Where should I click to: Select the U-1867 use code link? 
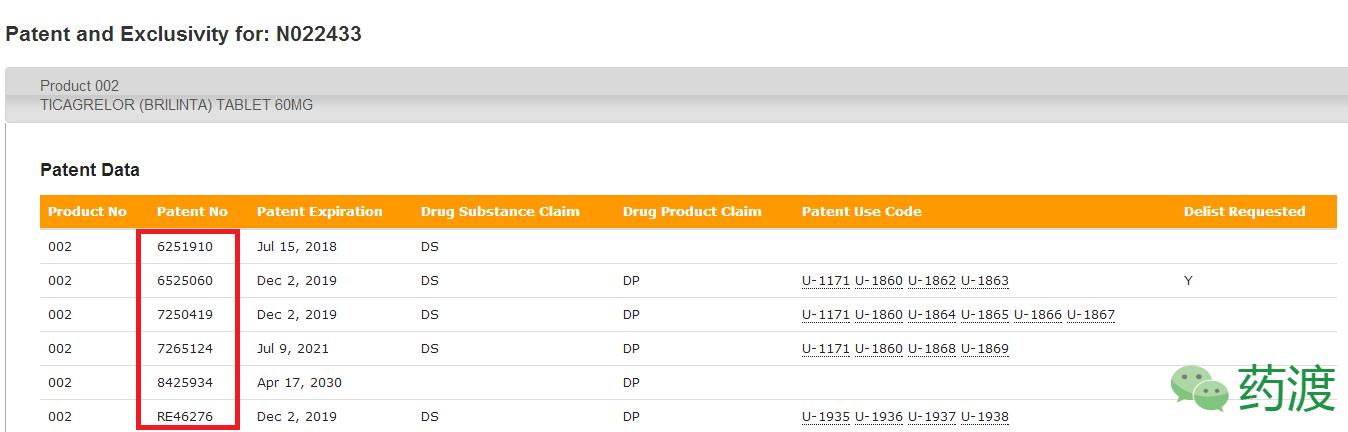[x=1091, y=315]
